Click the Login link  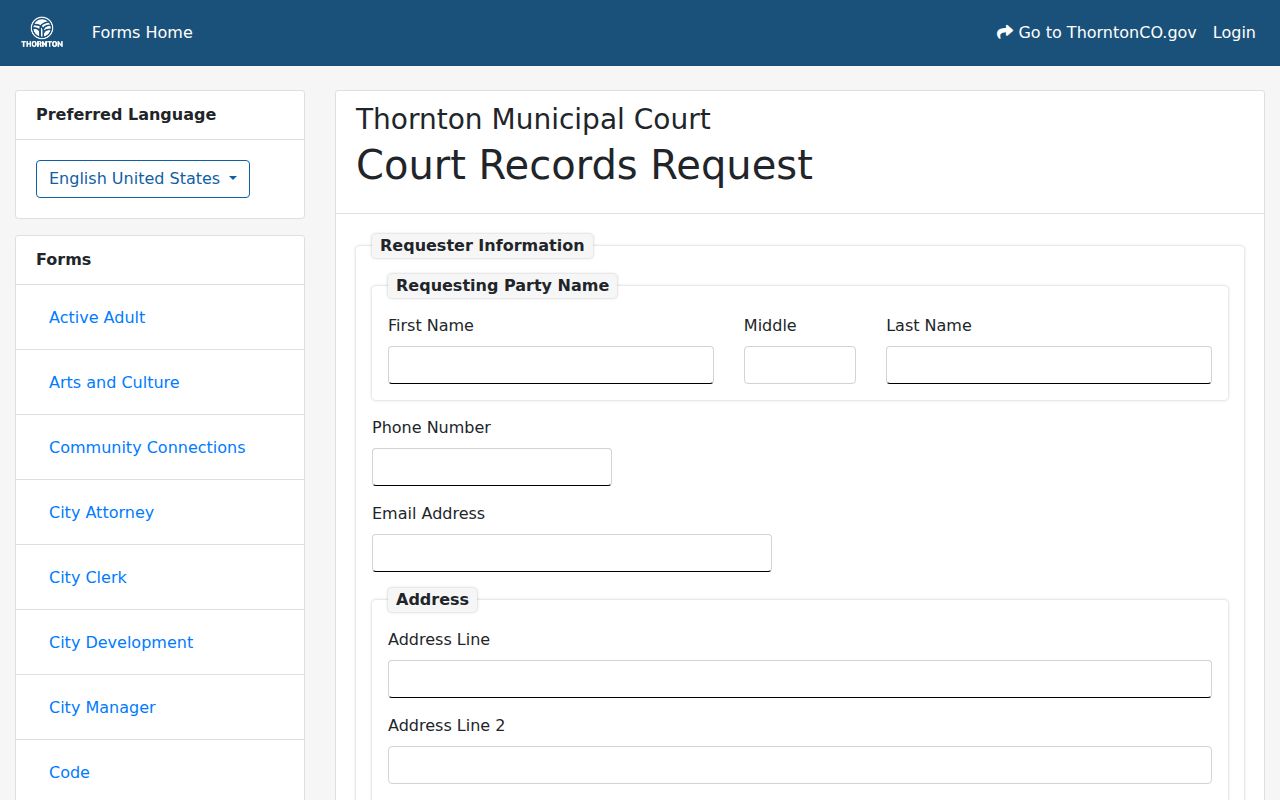click(1234, 33)
